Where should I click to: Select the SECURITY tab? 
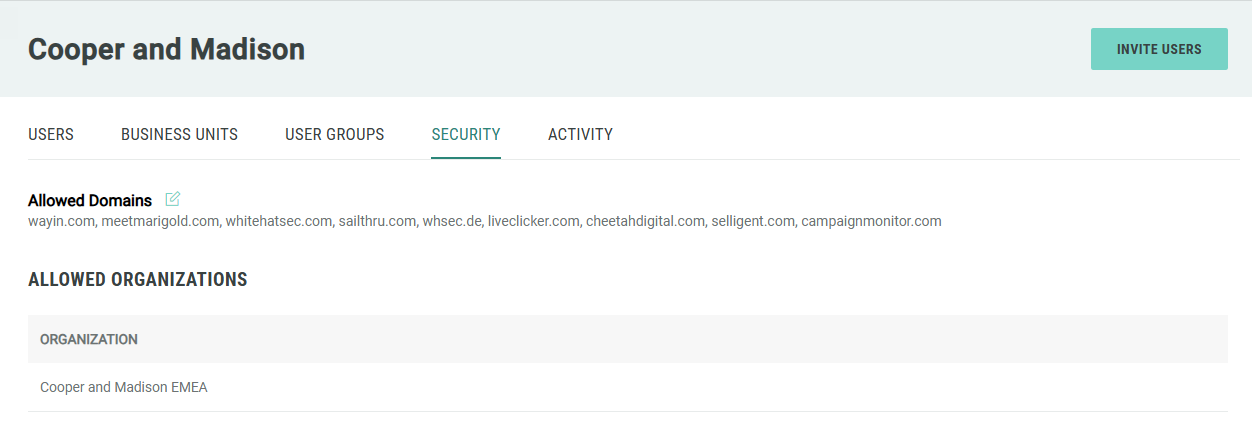[x=466, y=134]
